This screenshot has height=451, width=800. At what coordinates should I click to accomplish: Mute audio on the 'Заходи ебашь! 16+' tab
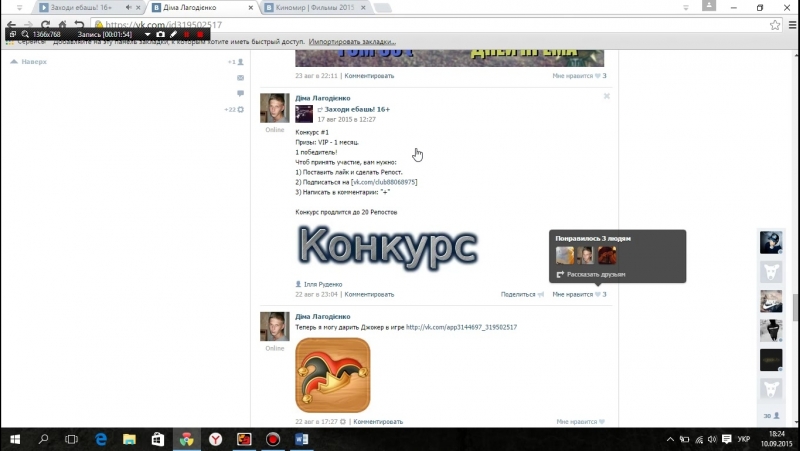[x=129, y=8]
